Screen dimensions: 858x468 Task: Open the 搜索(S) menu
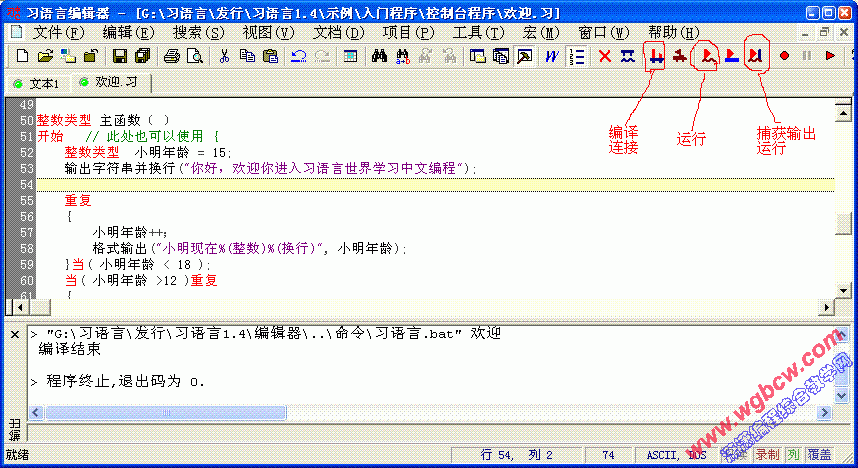pyautogui.click(x=199, y=33)
